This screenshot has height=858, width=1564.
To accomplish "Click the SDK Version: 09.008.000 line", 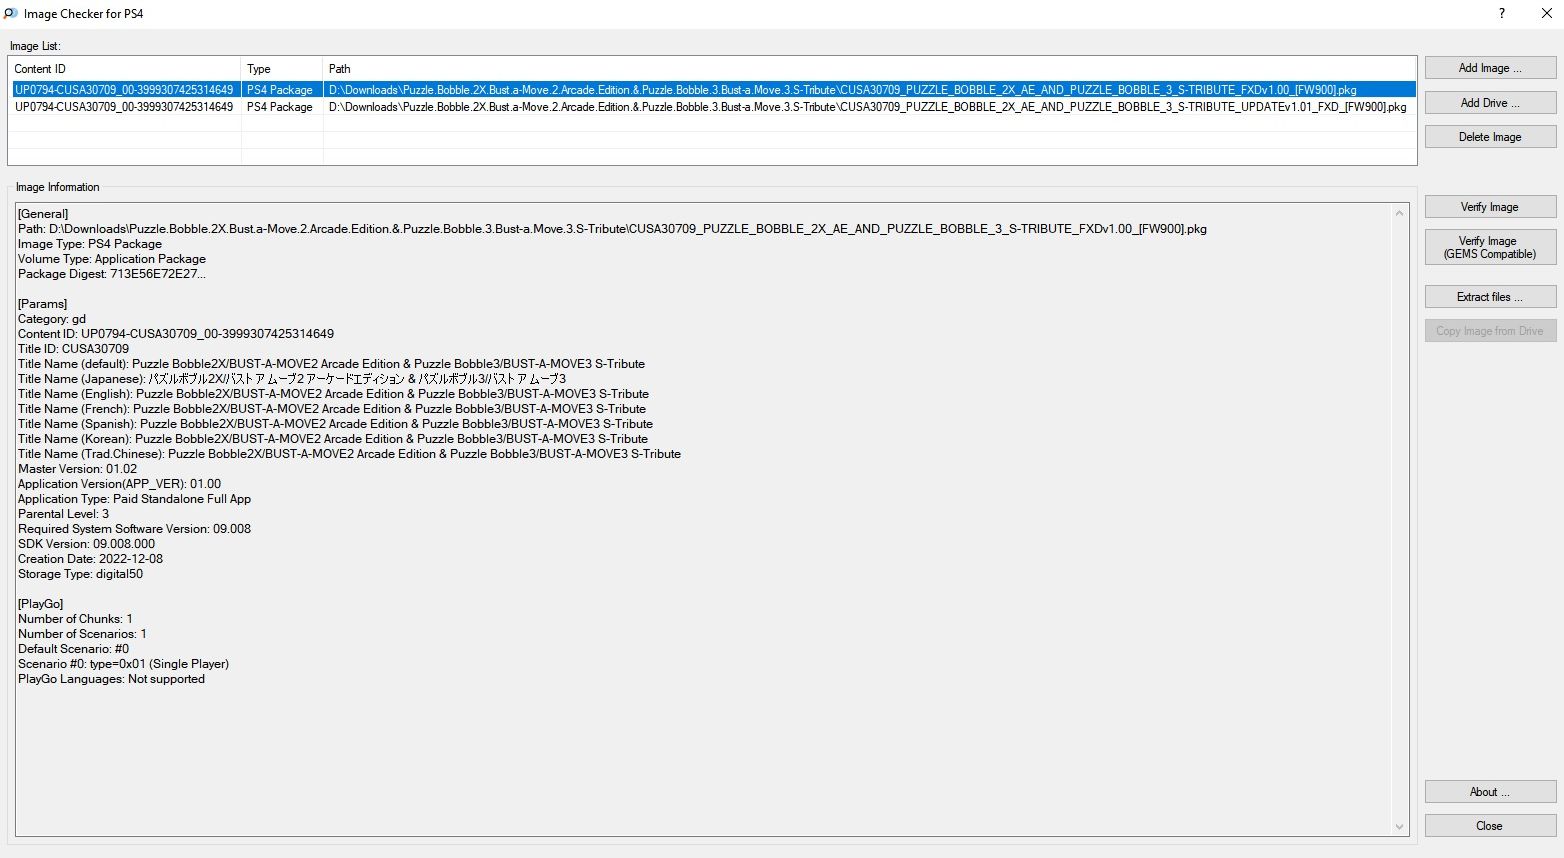I will (86, 544).
